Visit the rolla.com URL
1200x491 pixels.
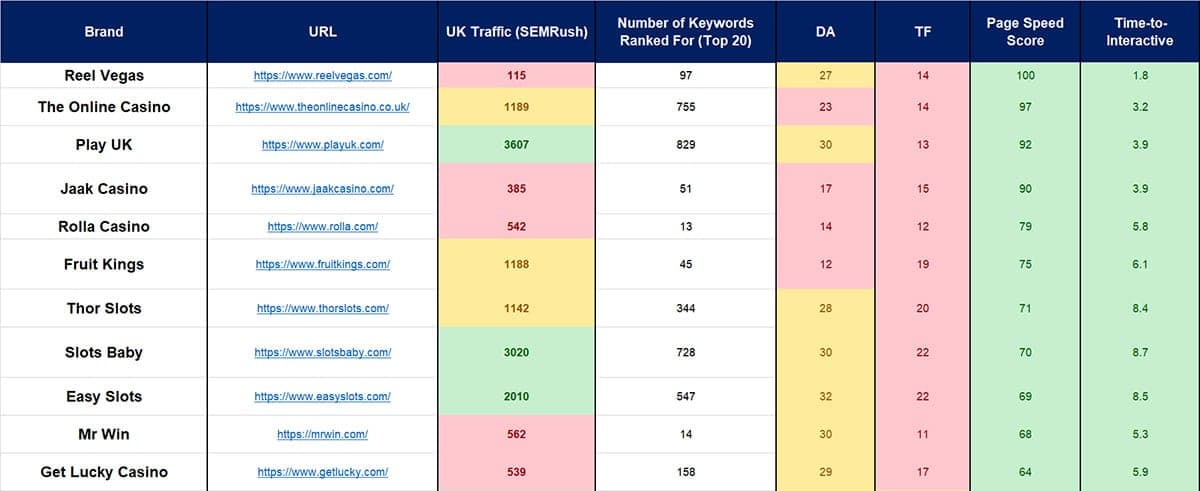(323, 227)
